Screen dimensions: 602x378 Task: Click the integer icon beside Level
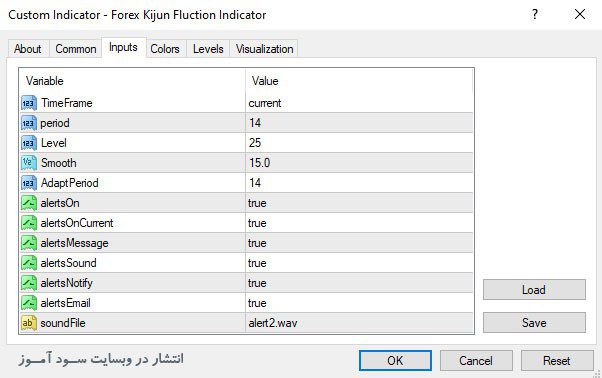29,143
